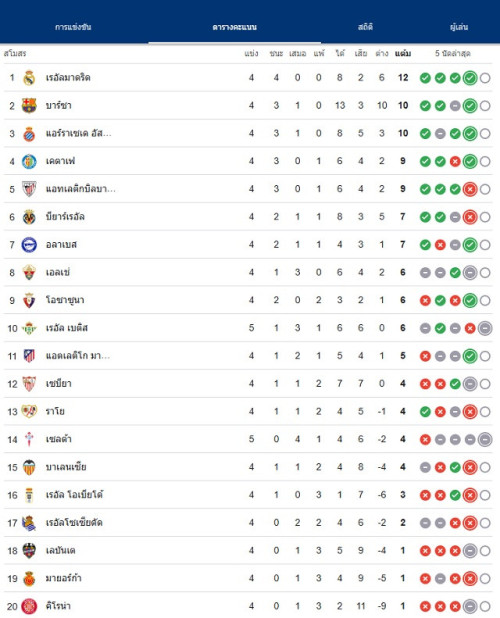The image size is (500, 618).
Task: Open the โอซาซูน่า team name link
Action: tap(65, 300)
